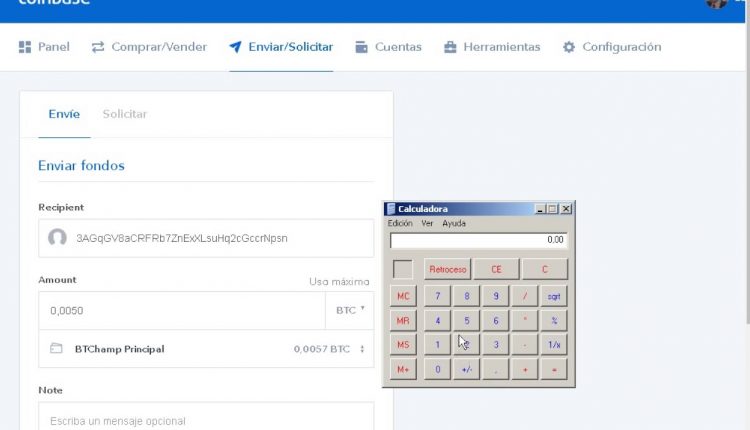750x430 pixels.
Task: Click the divide (/) calculator key
Action: 525,296
